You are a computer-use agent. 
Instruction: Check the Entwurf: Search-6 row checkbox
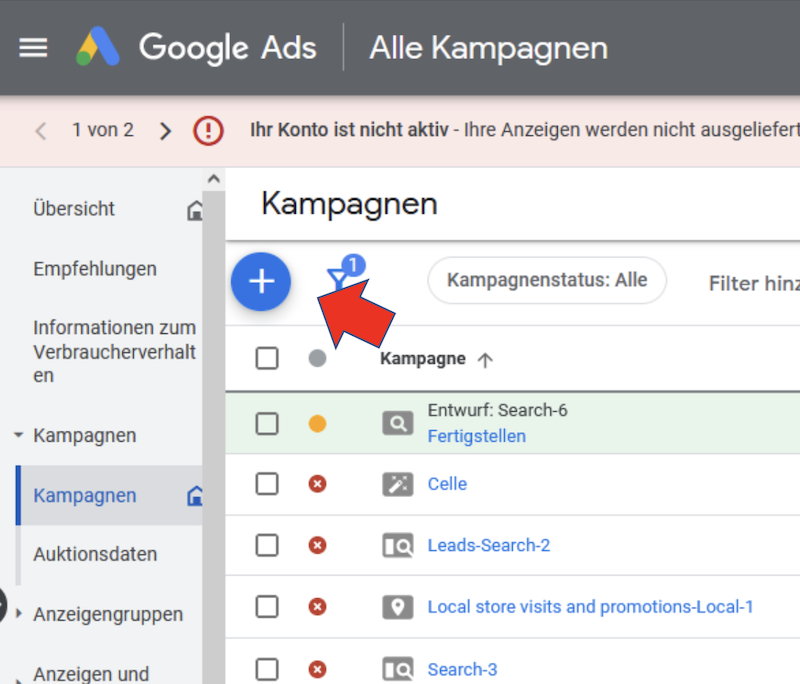(x=267, y=423)
